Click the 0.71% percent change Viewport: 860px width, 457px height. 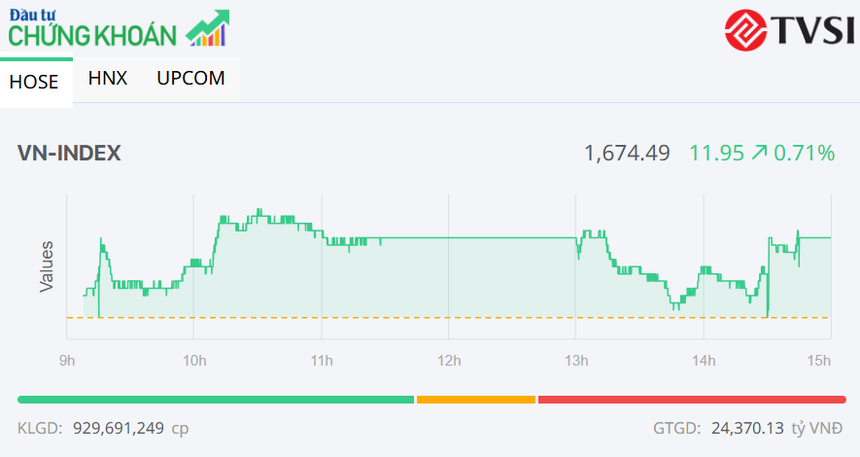click(805, 153)
